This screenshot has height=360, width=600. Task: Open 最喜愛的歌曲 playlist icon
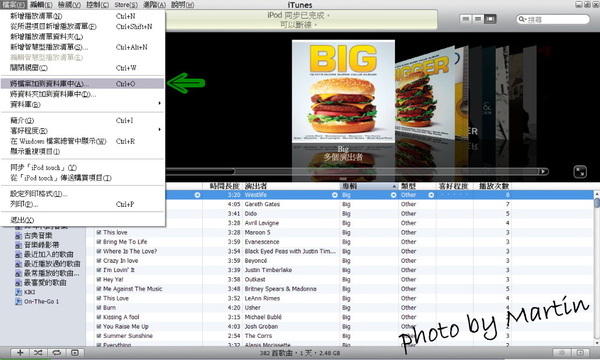pos(18,283)
